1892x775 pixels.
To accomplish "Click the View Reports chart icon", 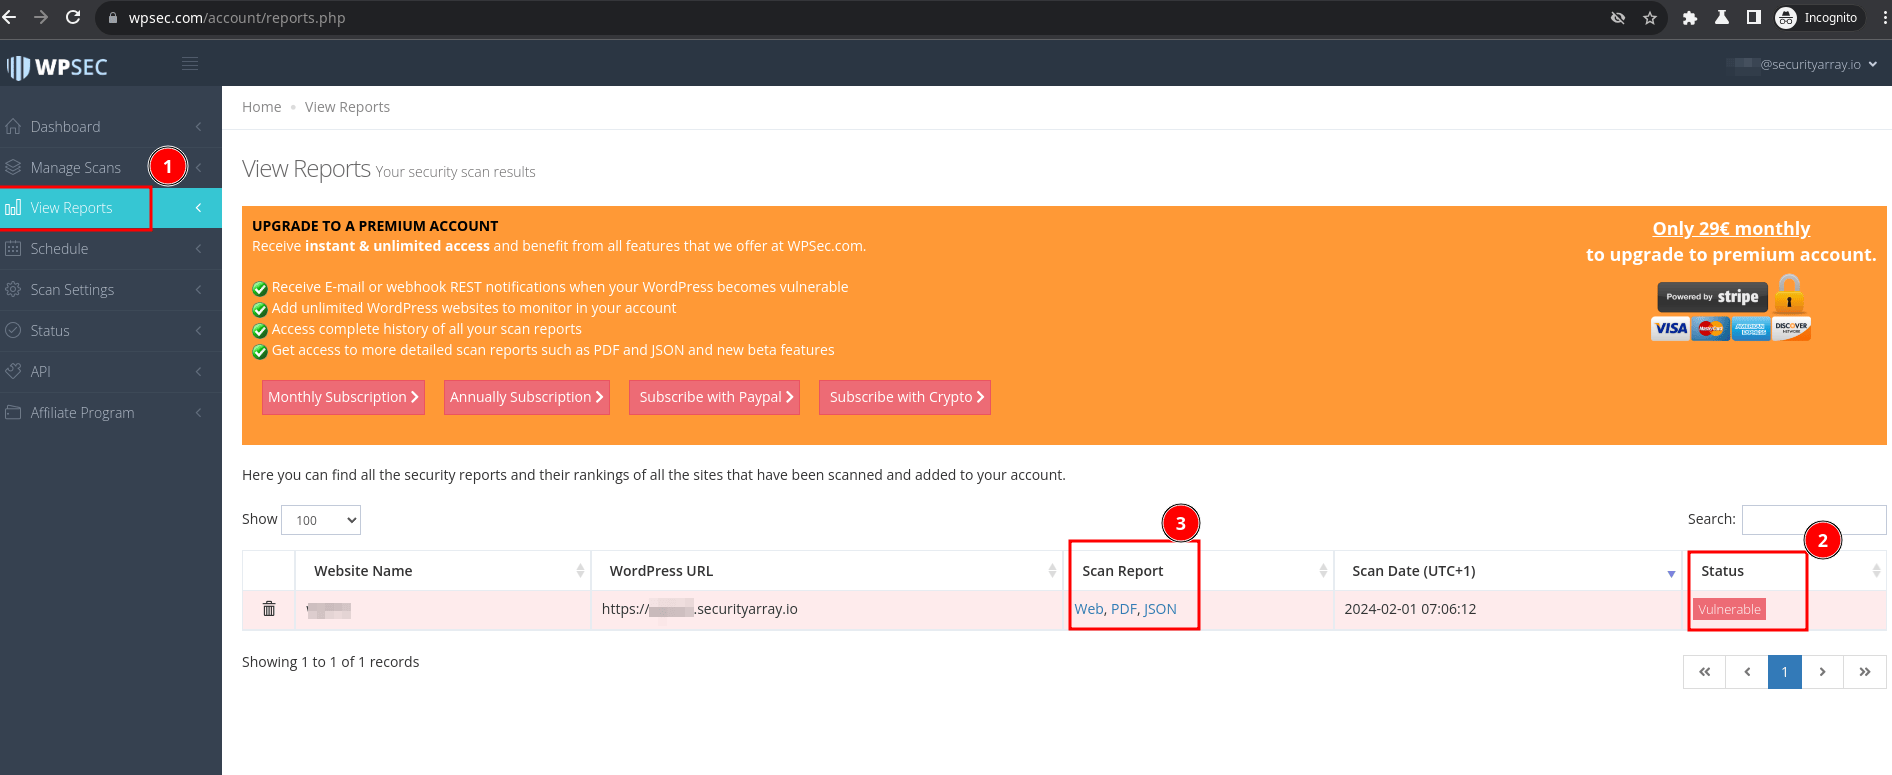I will (13, 208).
